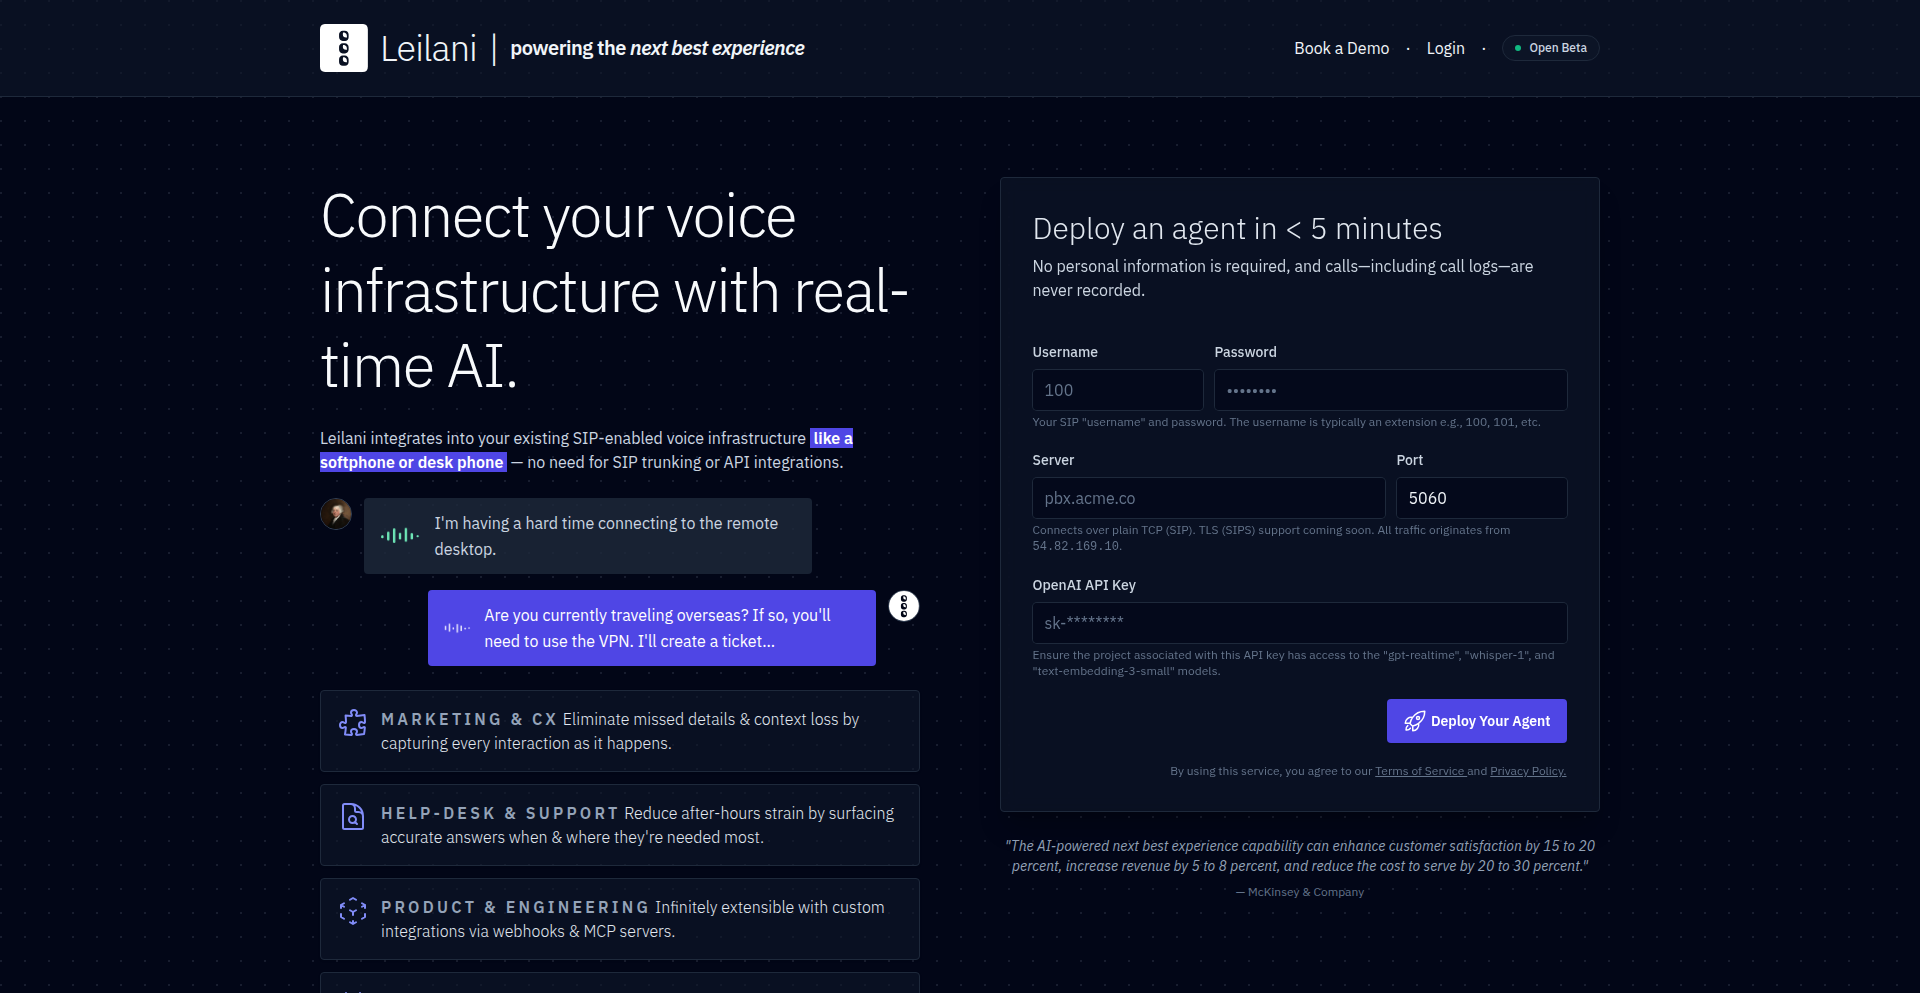This screenshot has width=1920, height=993.
Task: Click the Leilani logo icon in the header
Action: 344,47
